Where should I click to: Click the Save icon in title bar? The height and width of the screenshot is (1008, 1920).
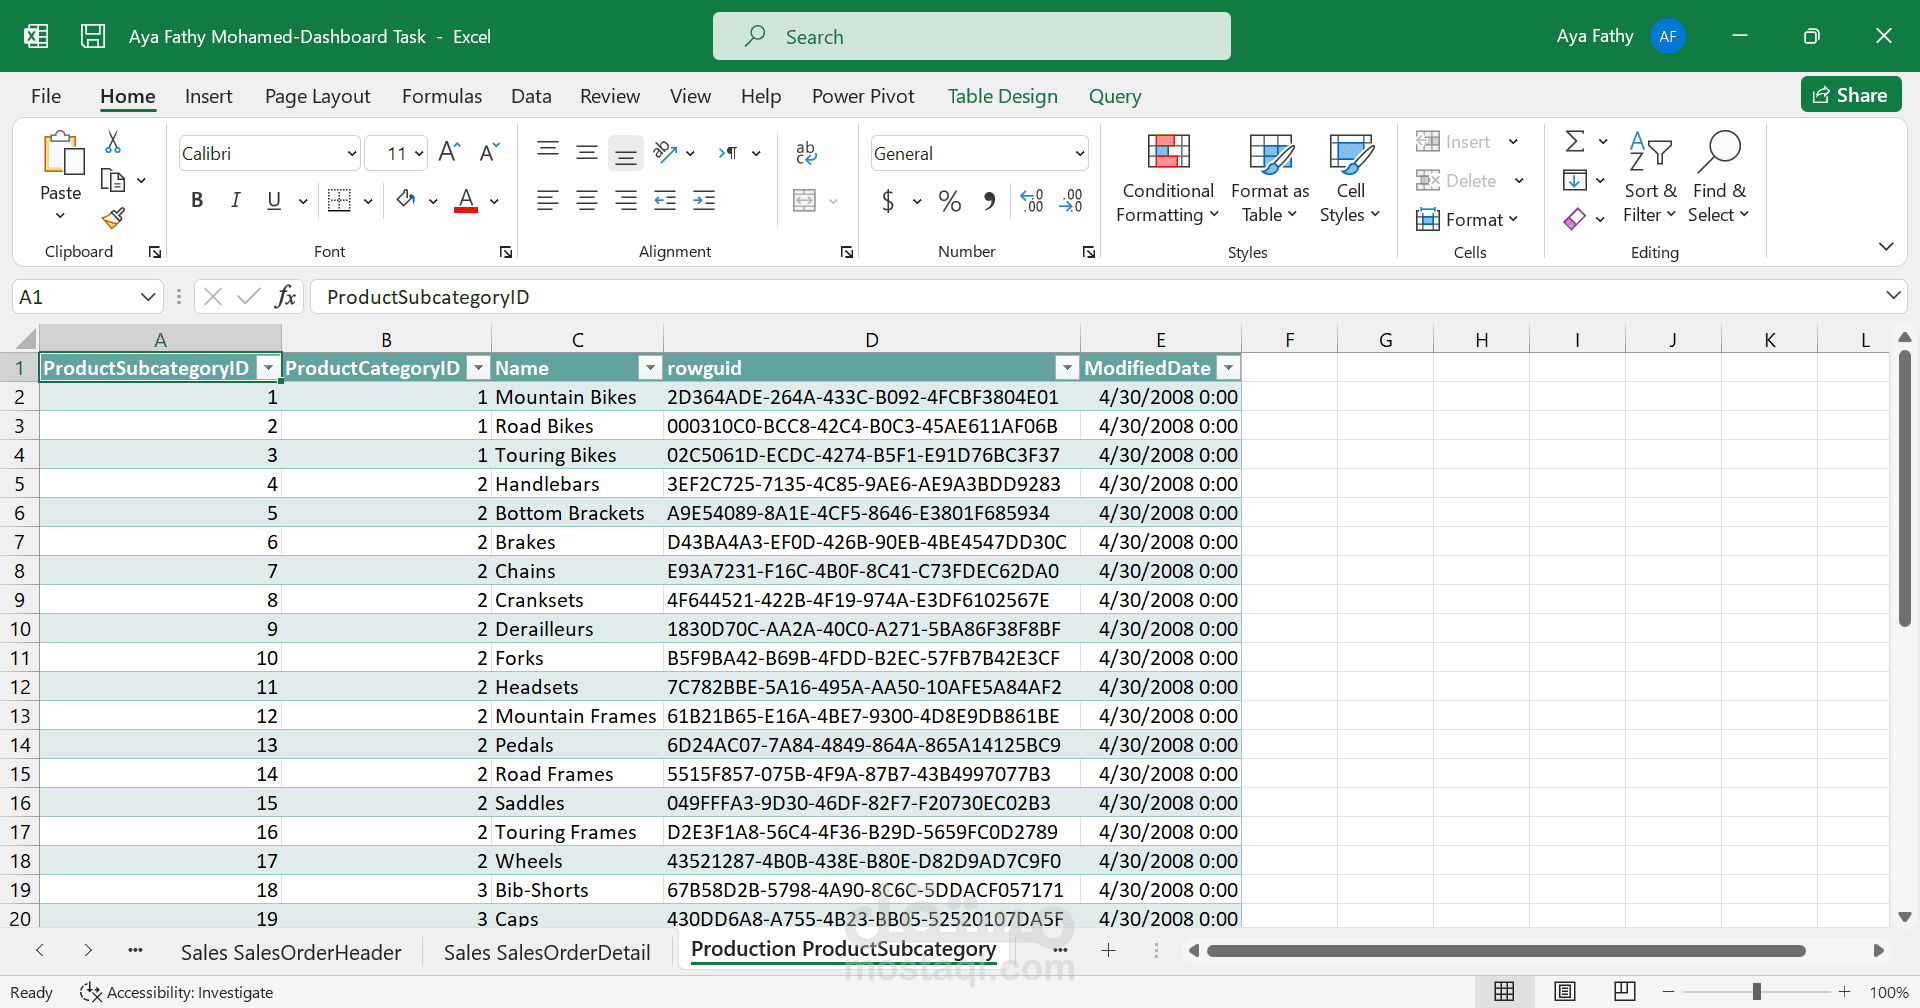tap(93, 37)
